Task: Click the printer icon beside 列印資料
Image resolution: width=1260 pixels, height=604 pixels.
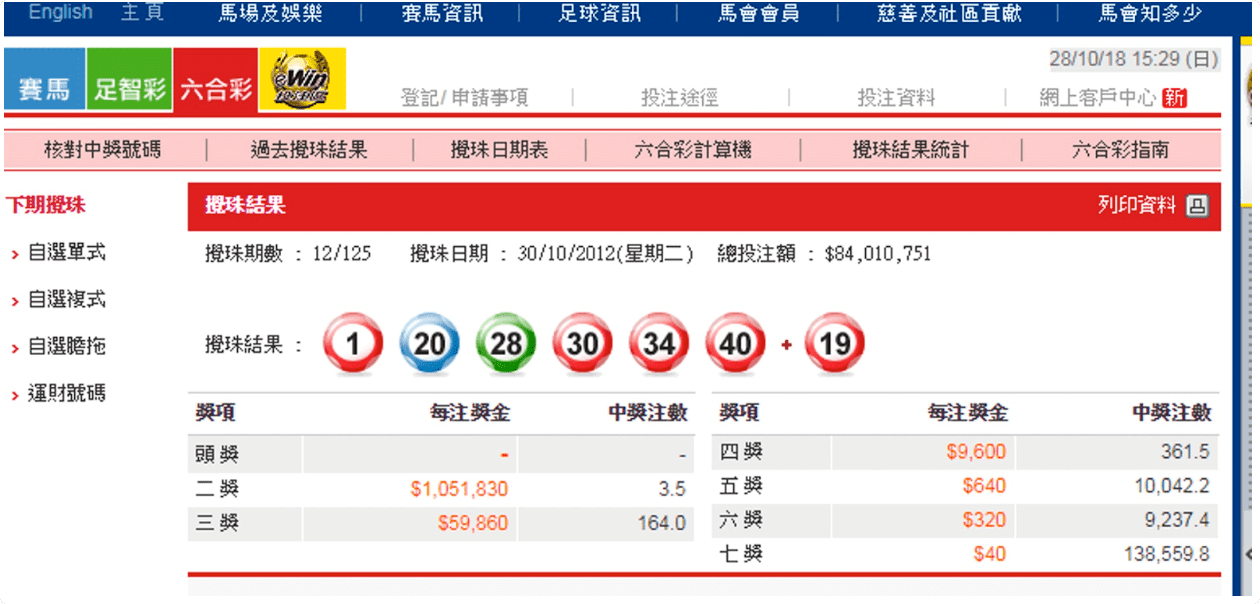Action: (x=1197, y=206)
